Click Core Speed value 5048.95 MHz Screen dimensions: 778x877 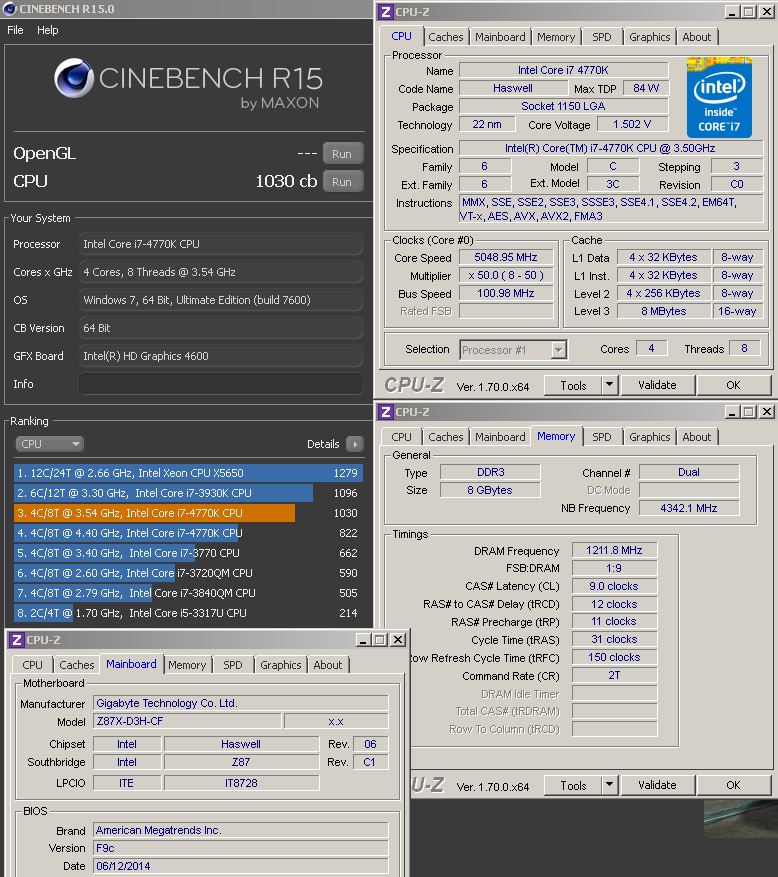pyautogui.click(x=506, y=257)
